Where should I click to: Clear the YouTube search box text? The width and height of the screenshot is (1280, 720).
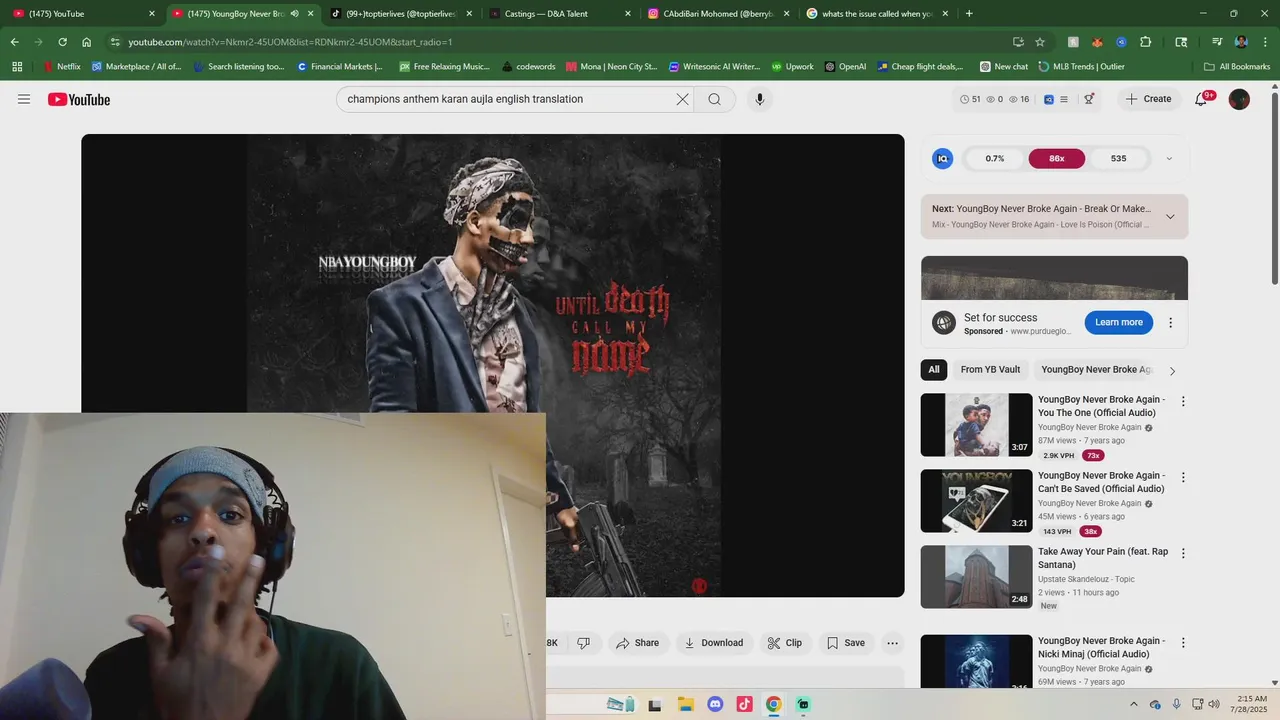(682, 99)
